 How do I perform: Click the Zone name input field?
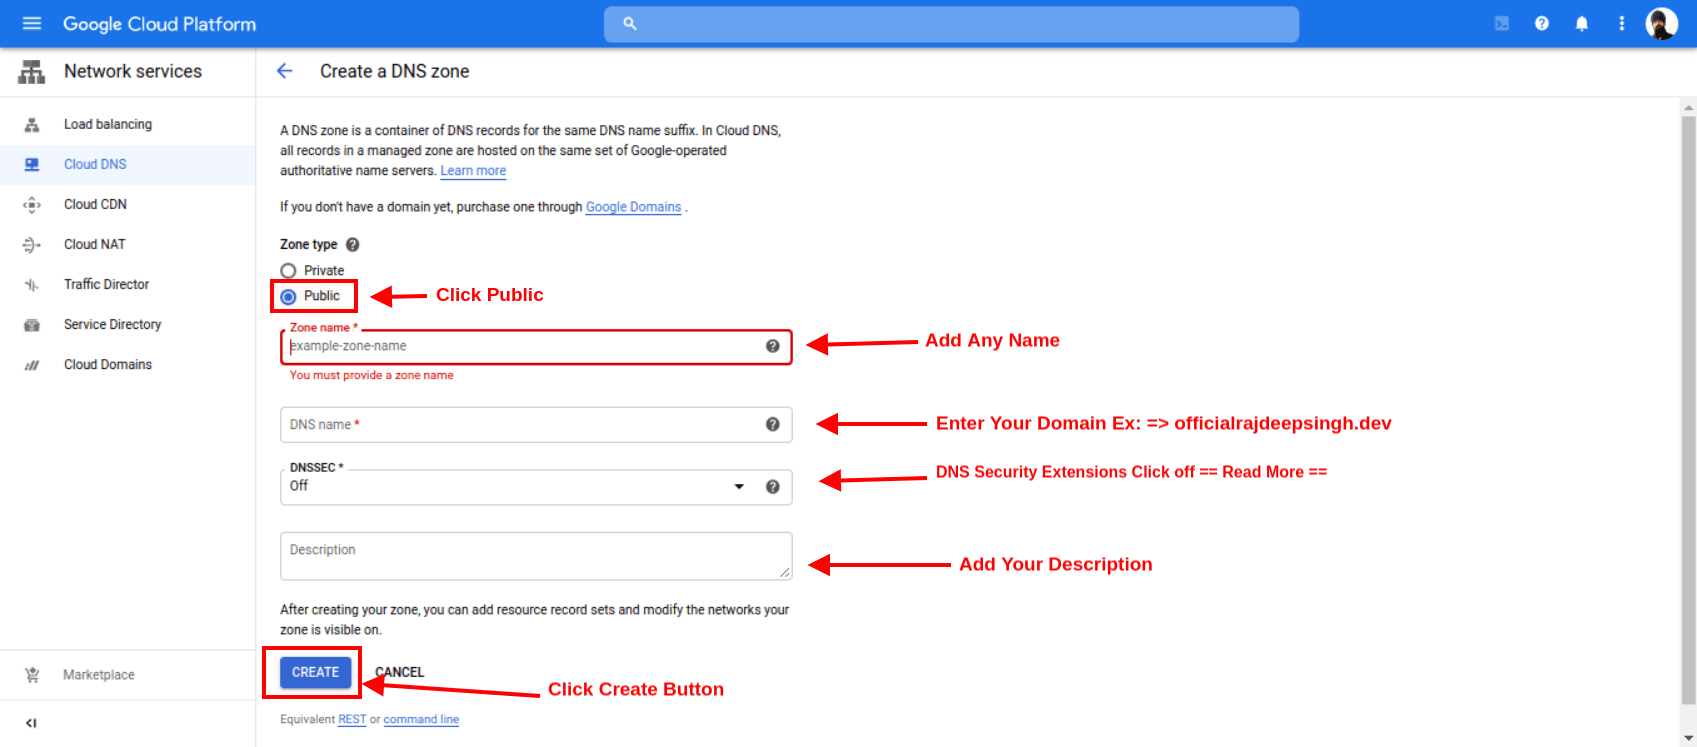click(x=536, y=347)
